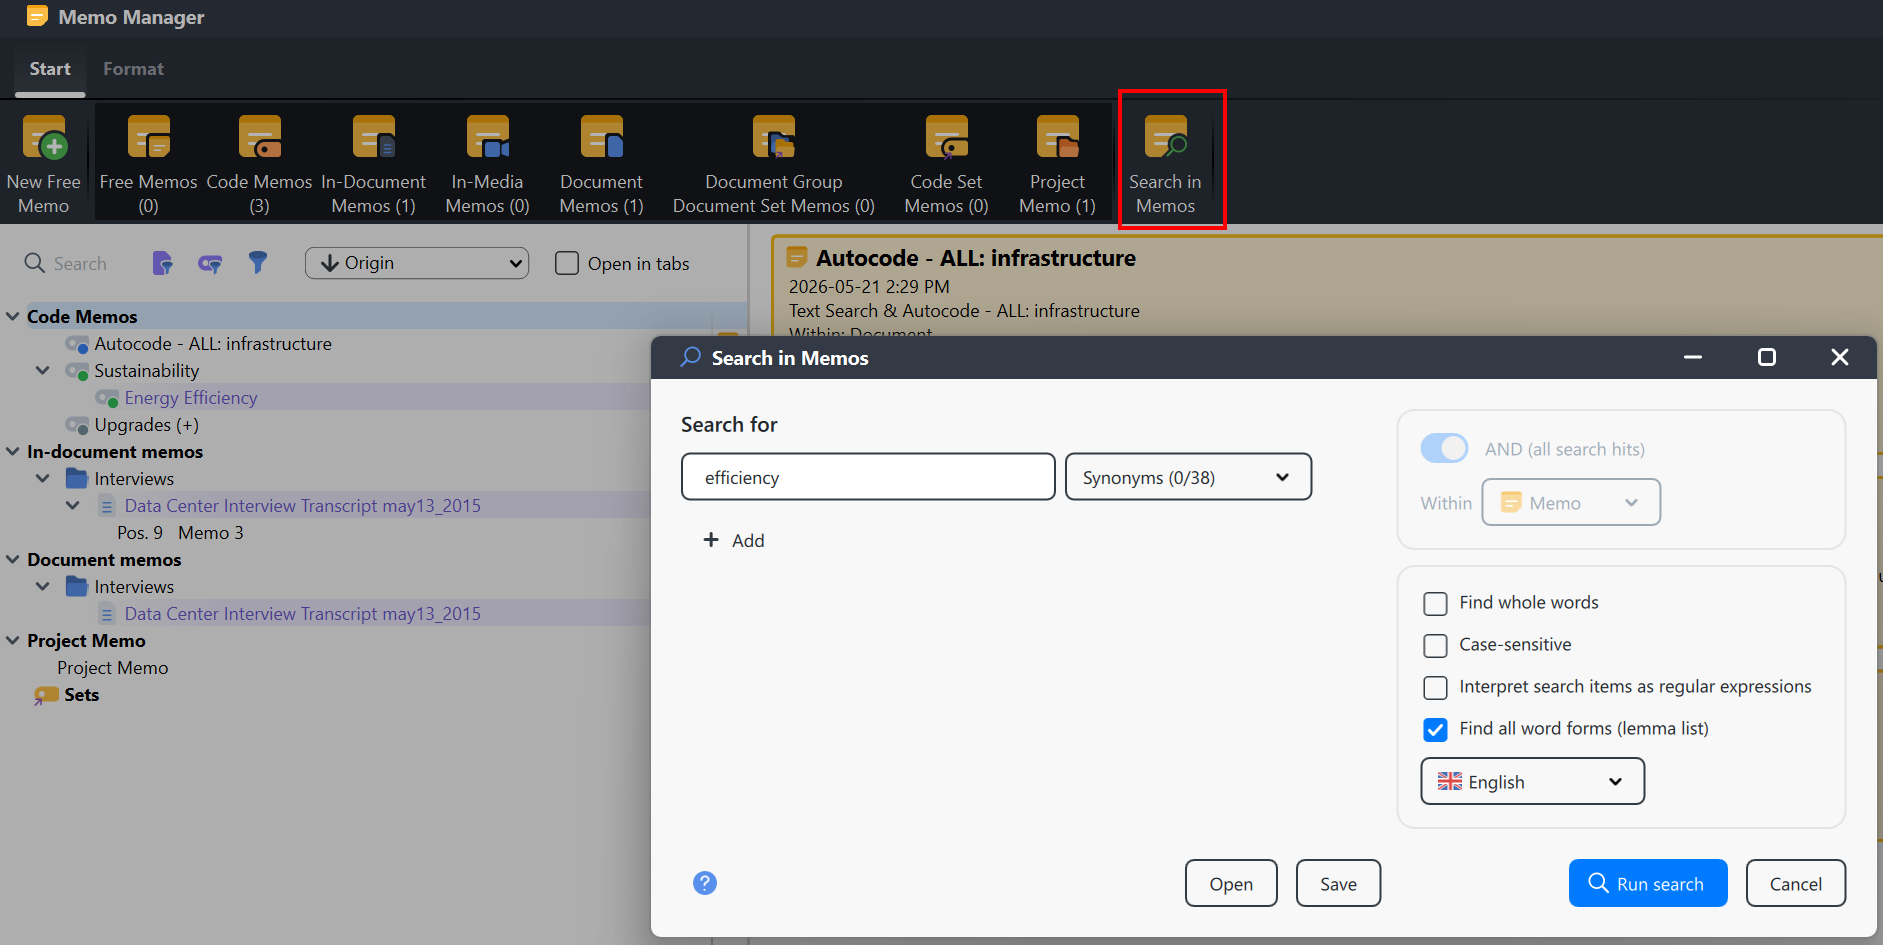Check Open in tabs
The image size is (1883, 945).
point(567,263)
